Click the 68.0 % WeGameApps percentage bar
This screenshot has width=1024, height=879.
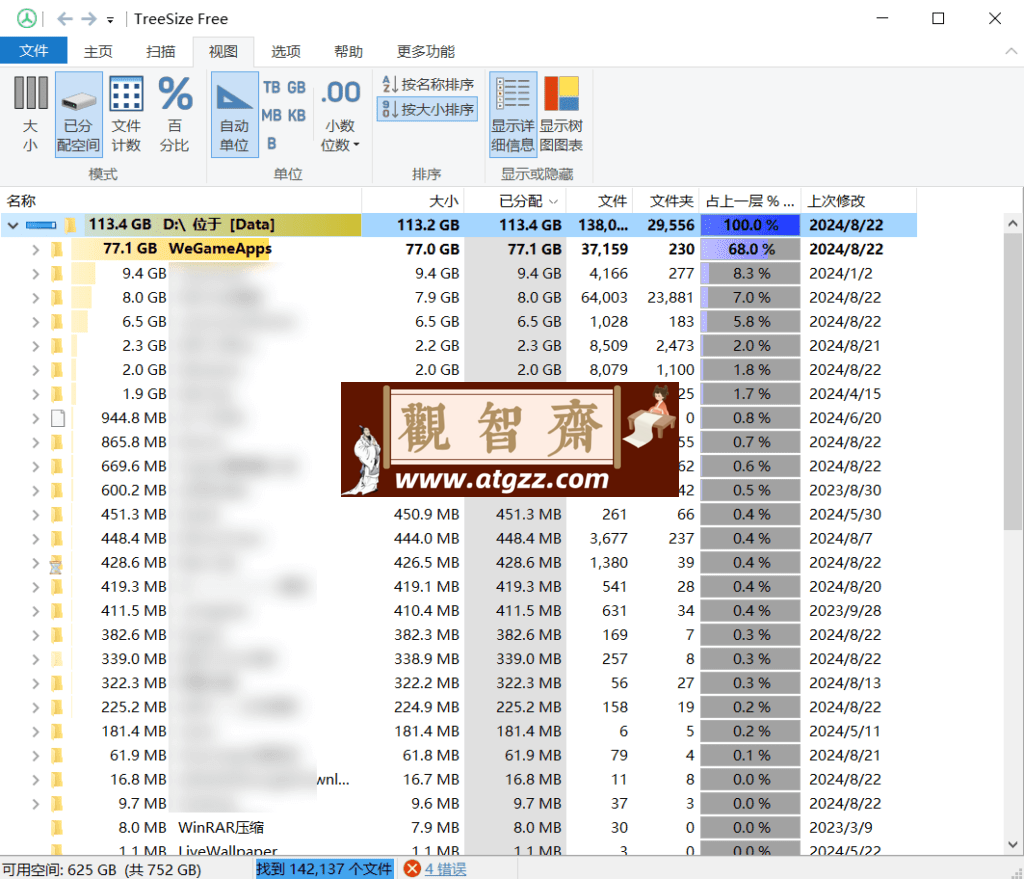tap(750, 249)
